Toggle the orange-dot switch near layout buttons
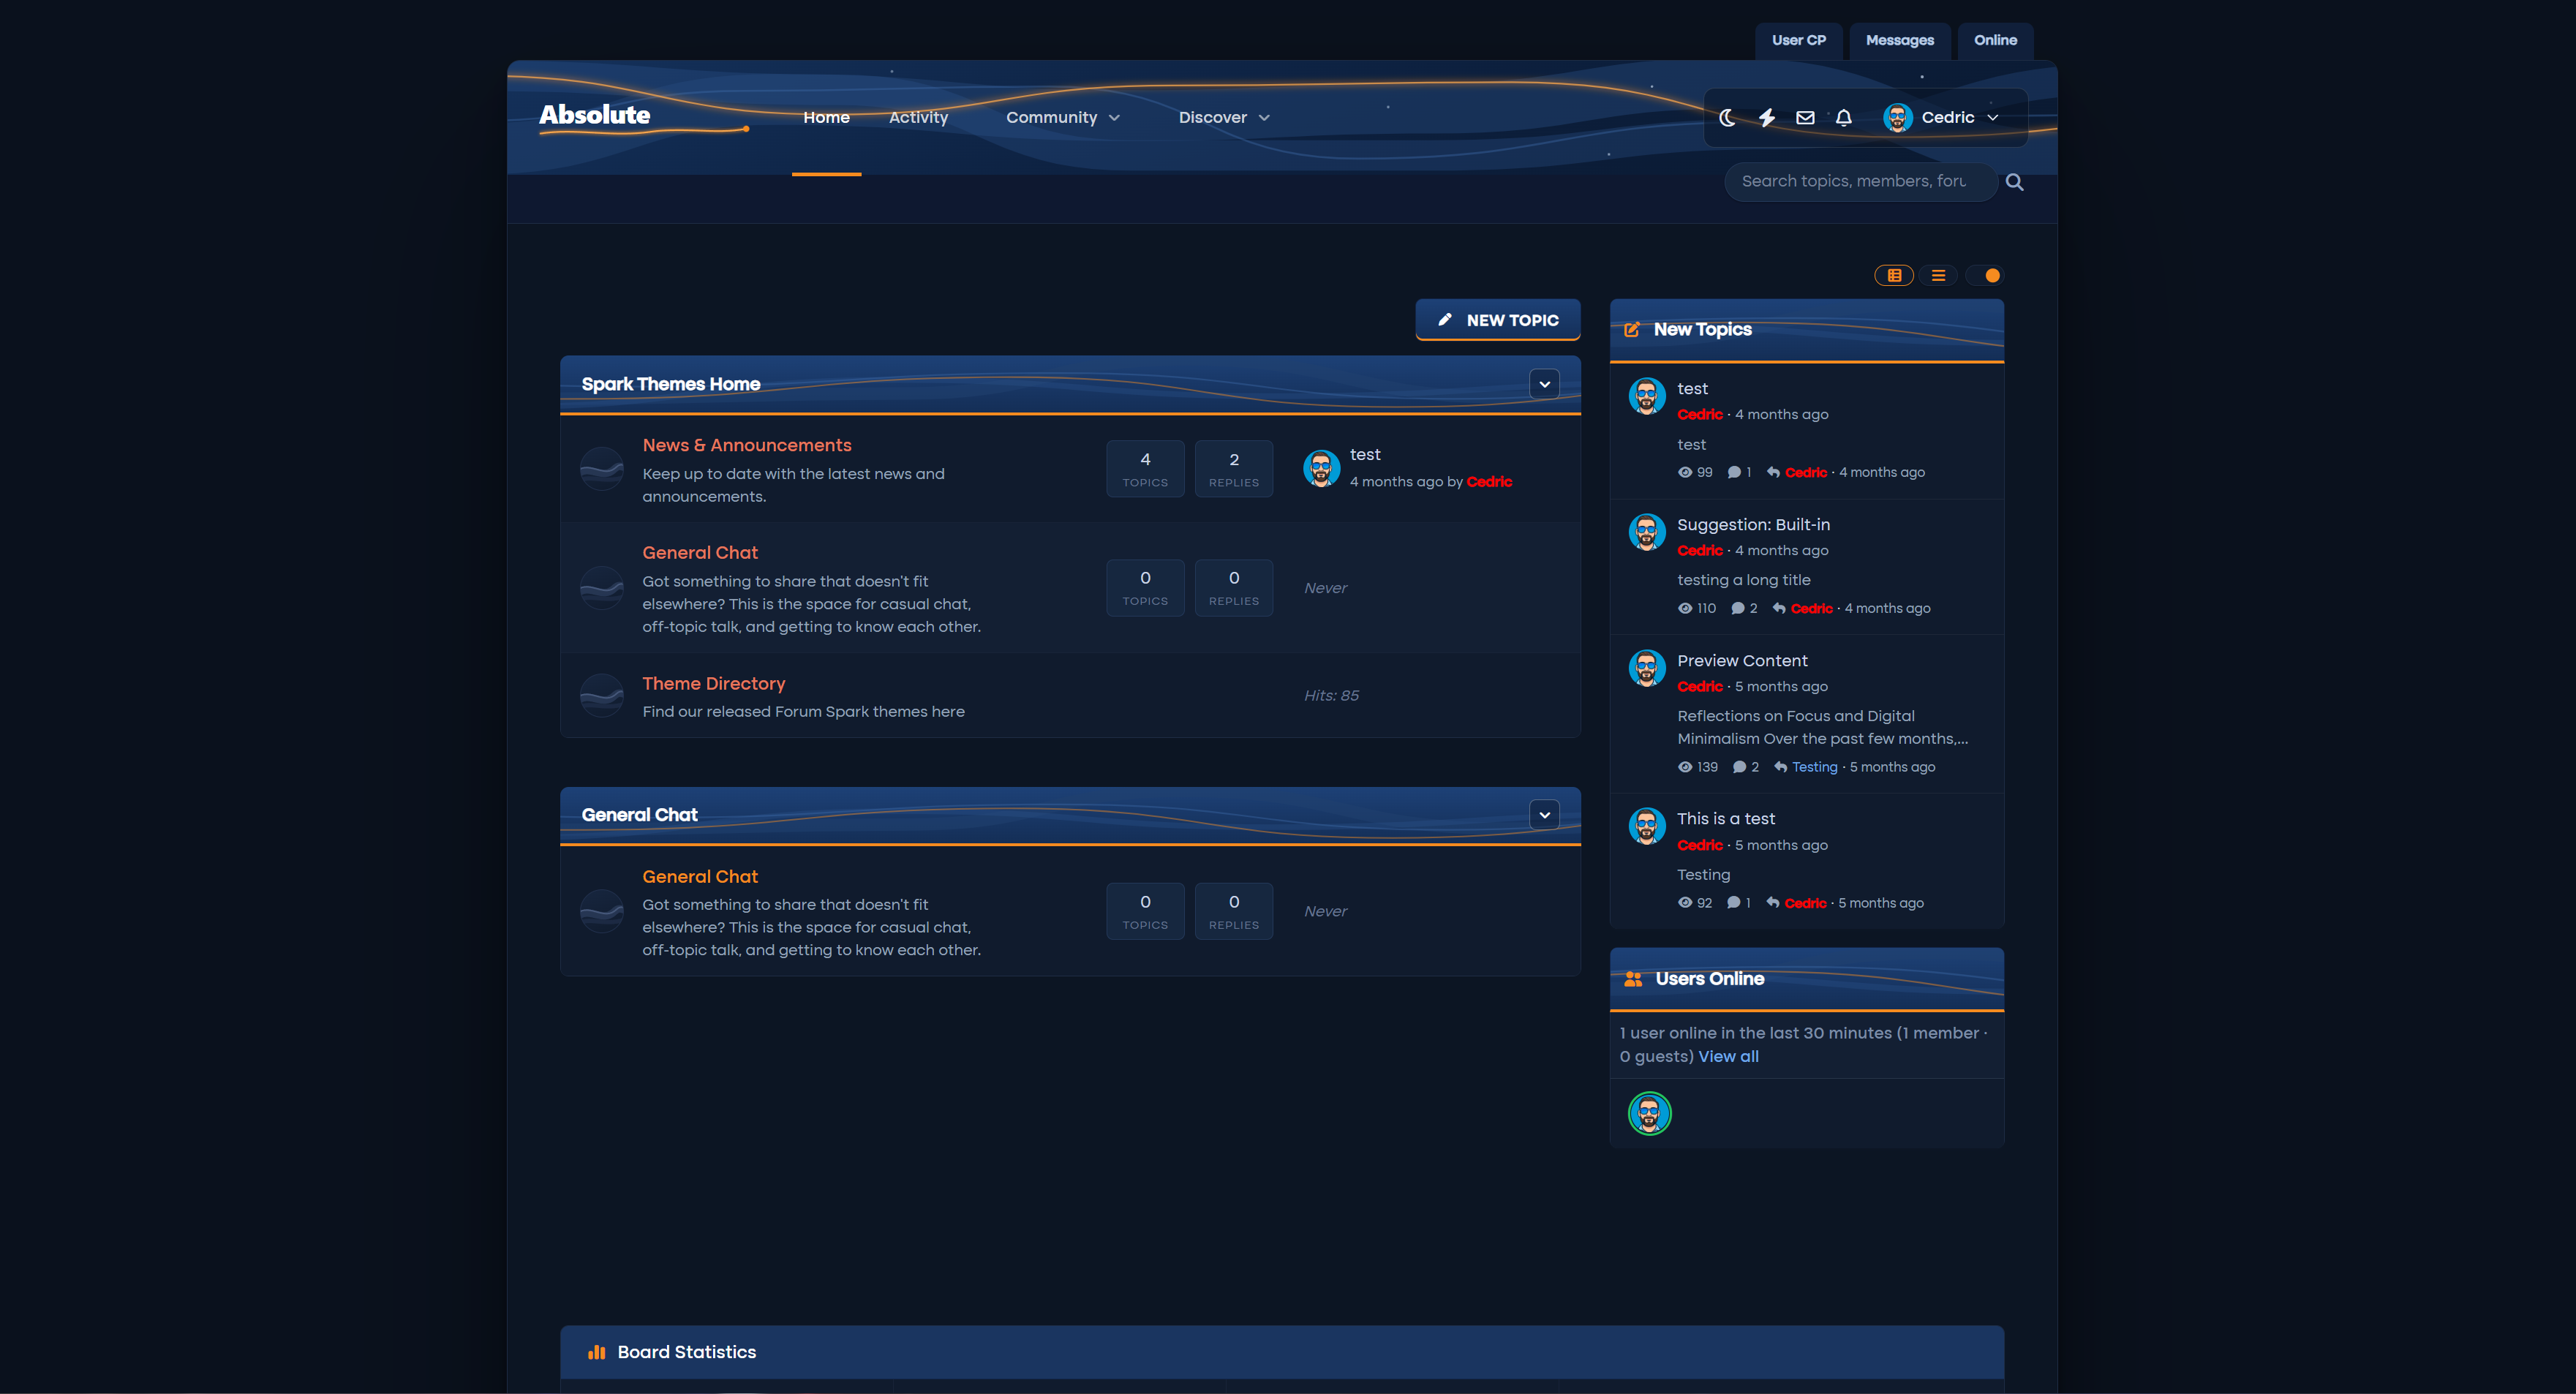Screen dimensions: 2576x1394 (1984, 276)
